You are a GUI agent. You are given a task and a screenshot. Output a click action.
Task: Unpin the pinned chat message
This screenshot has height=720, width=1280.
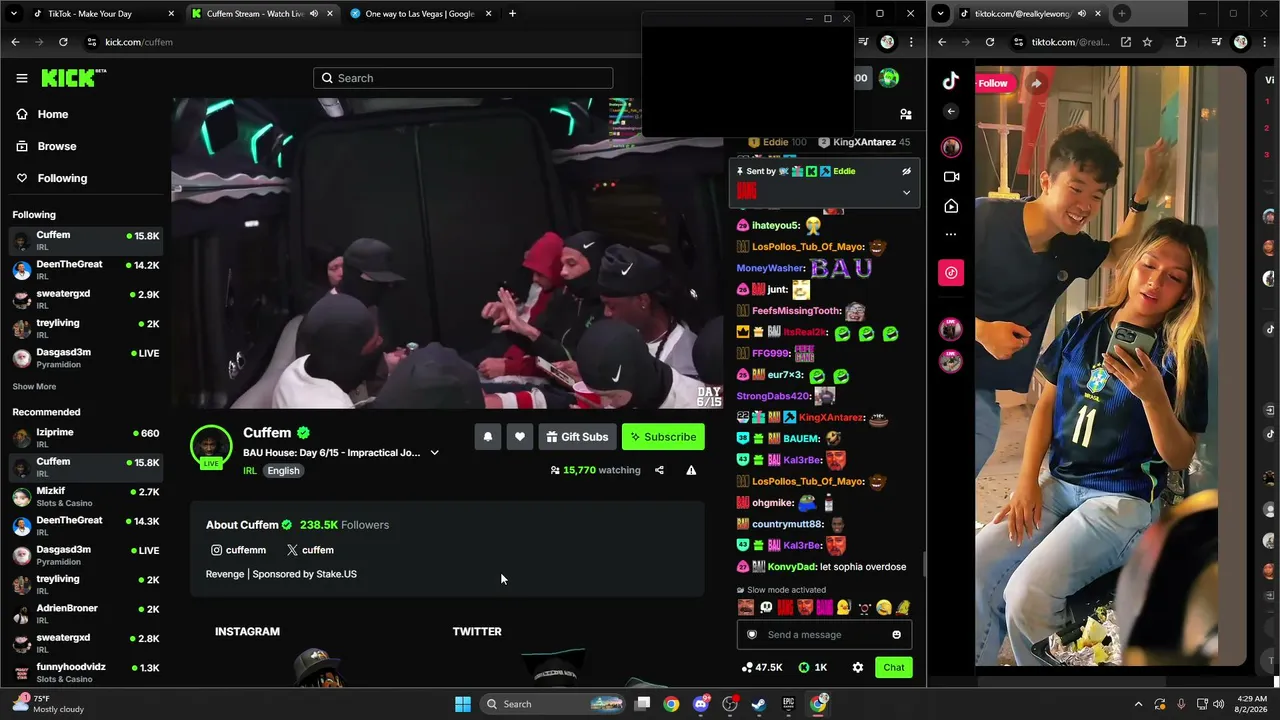pos(906,171)
